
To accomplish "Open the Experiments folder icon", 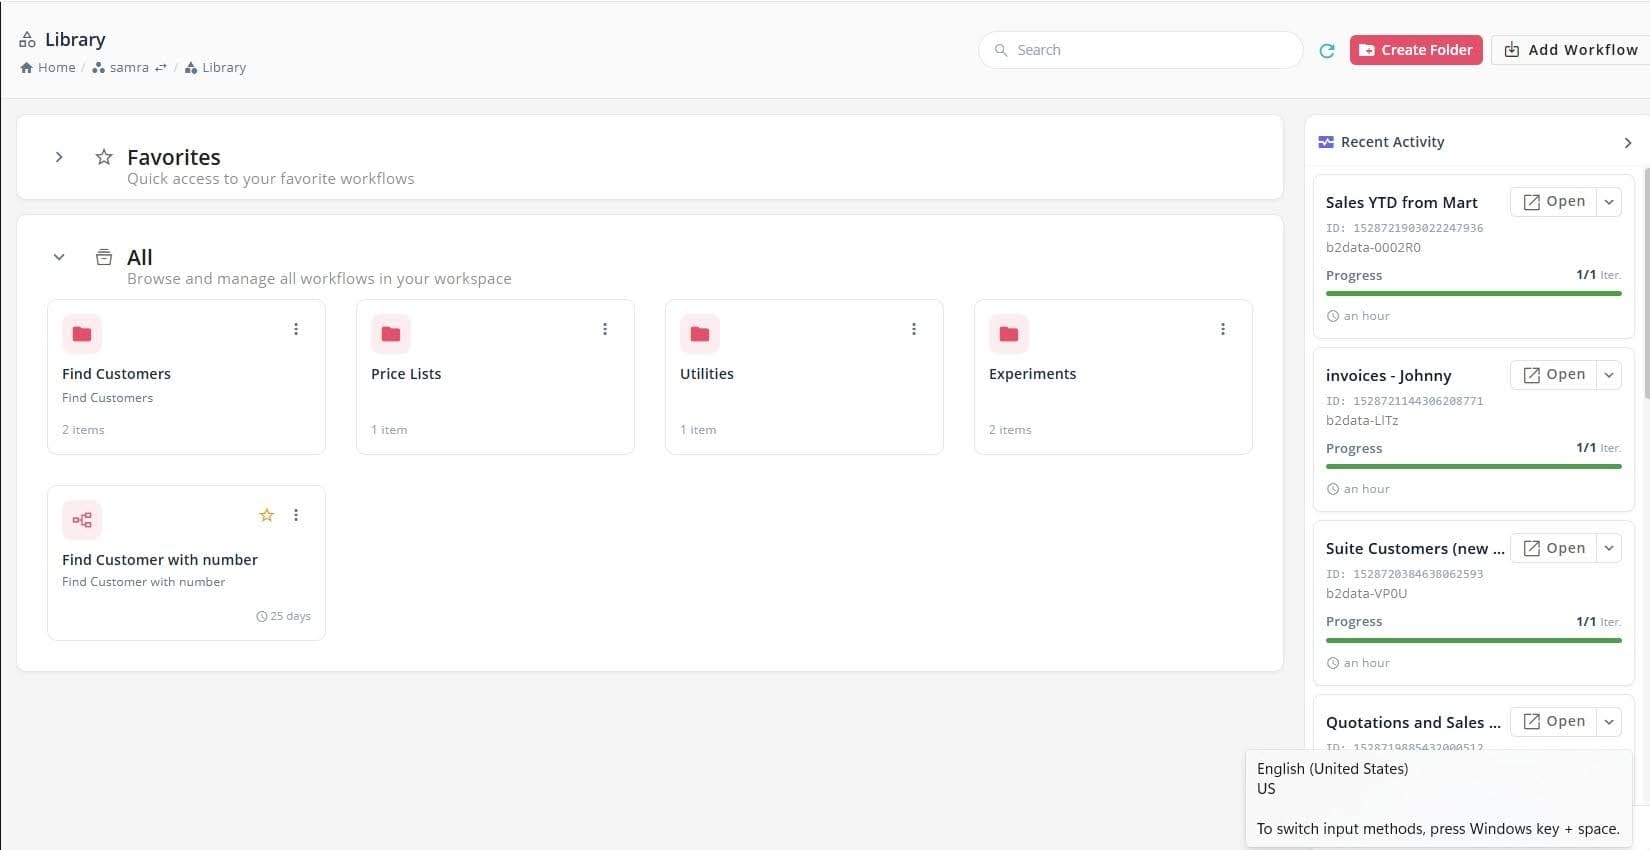I will point(1009,334).
